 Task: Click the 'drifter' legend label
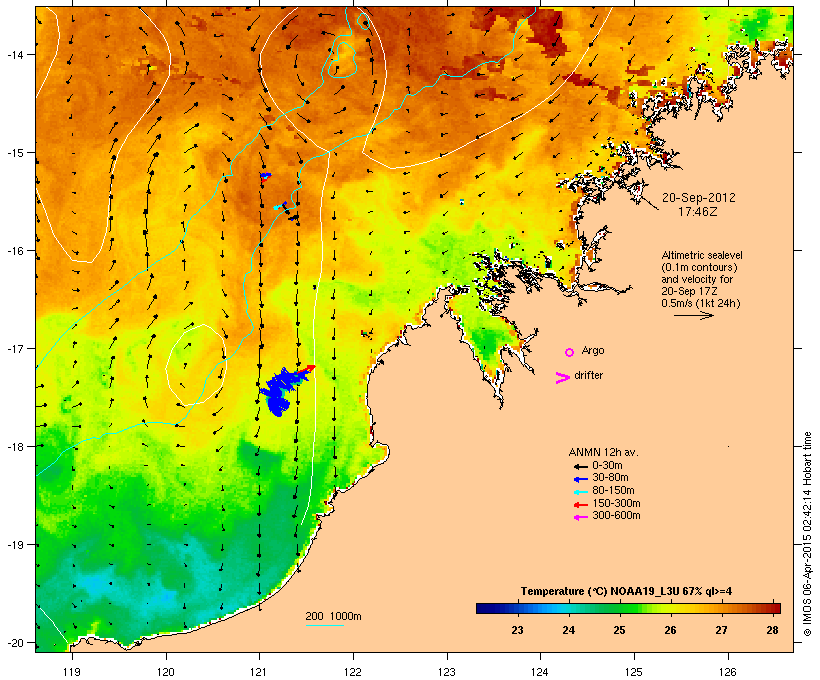coord(588,375)
